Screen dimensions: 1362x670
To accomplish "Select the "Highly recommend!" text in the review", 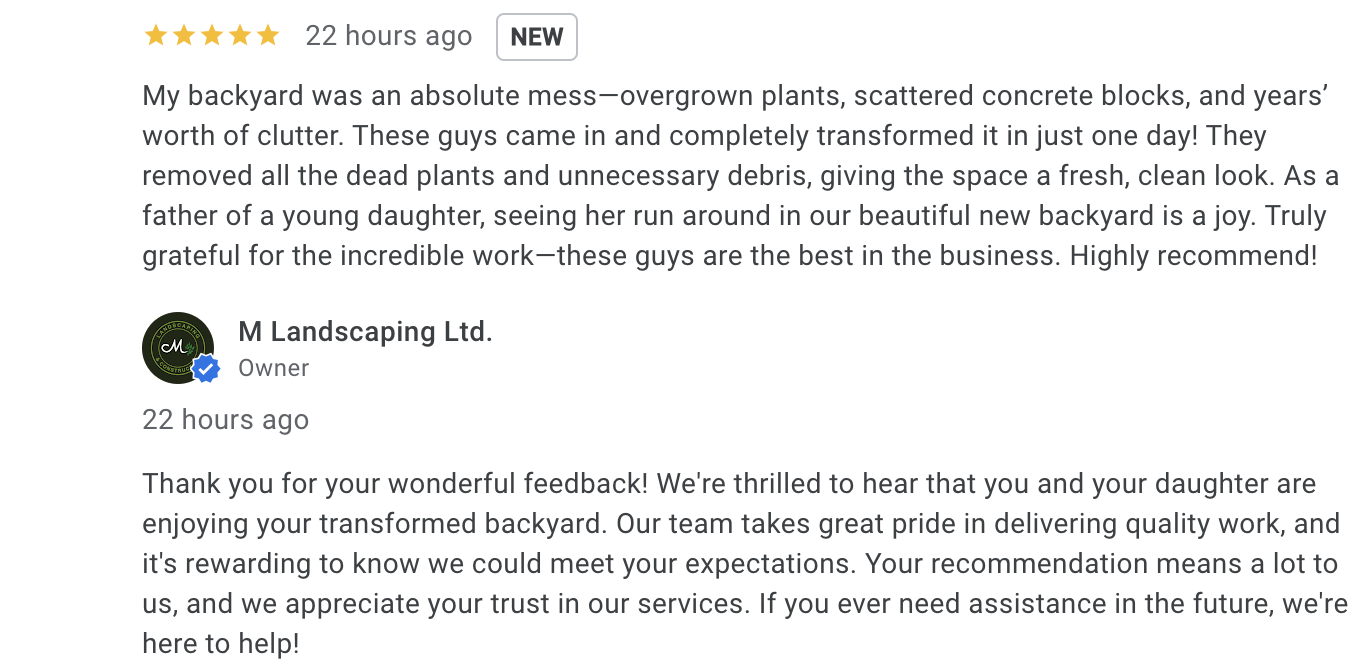I will pyautogui.click(x=1193, y=256).
